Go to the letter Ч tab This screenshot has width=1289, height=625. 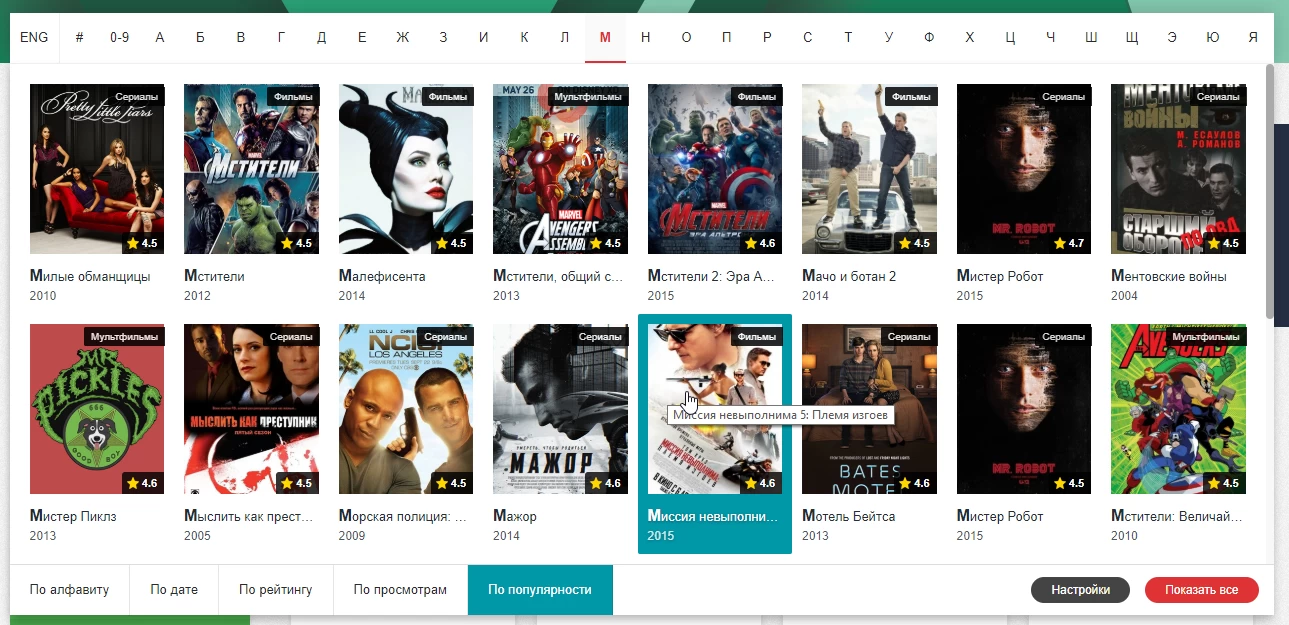[1050, 38]
